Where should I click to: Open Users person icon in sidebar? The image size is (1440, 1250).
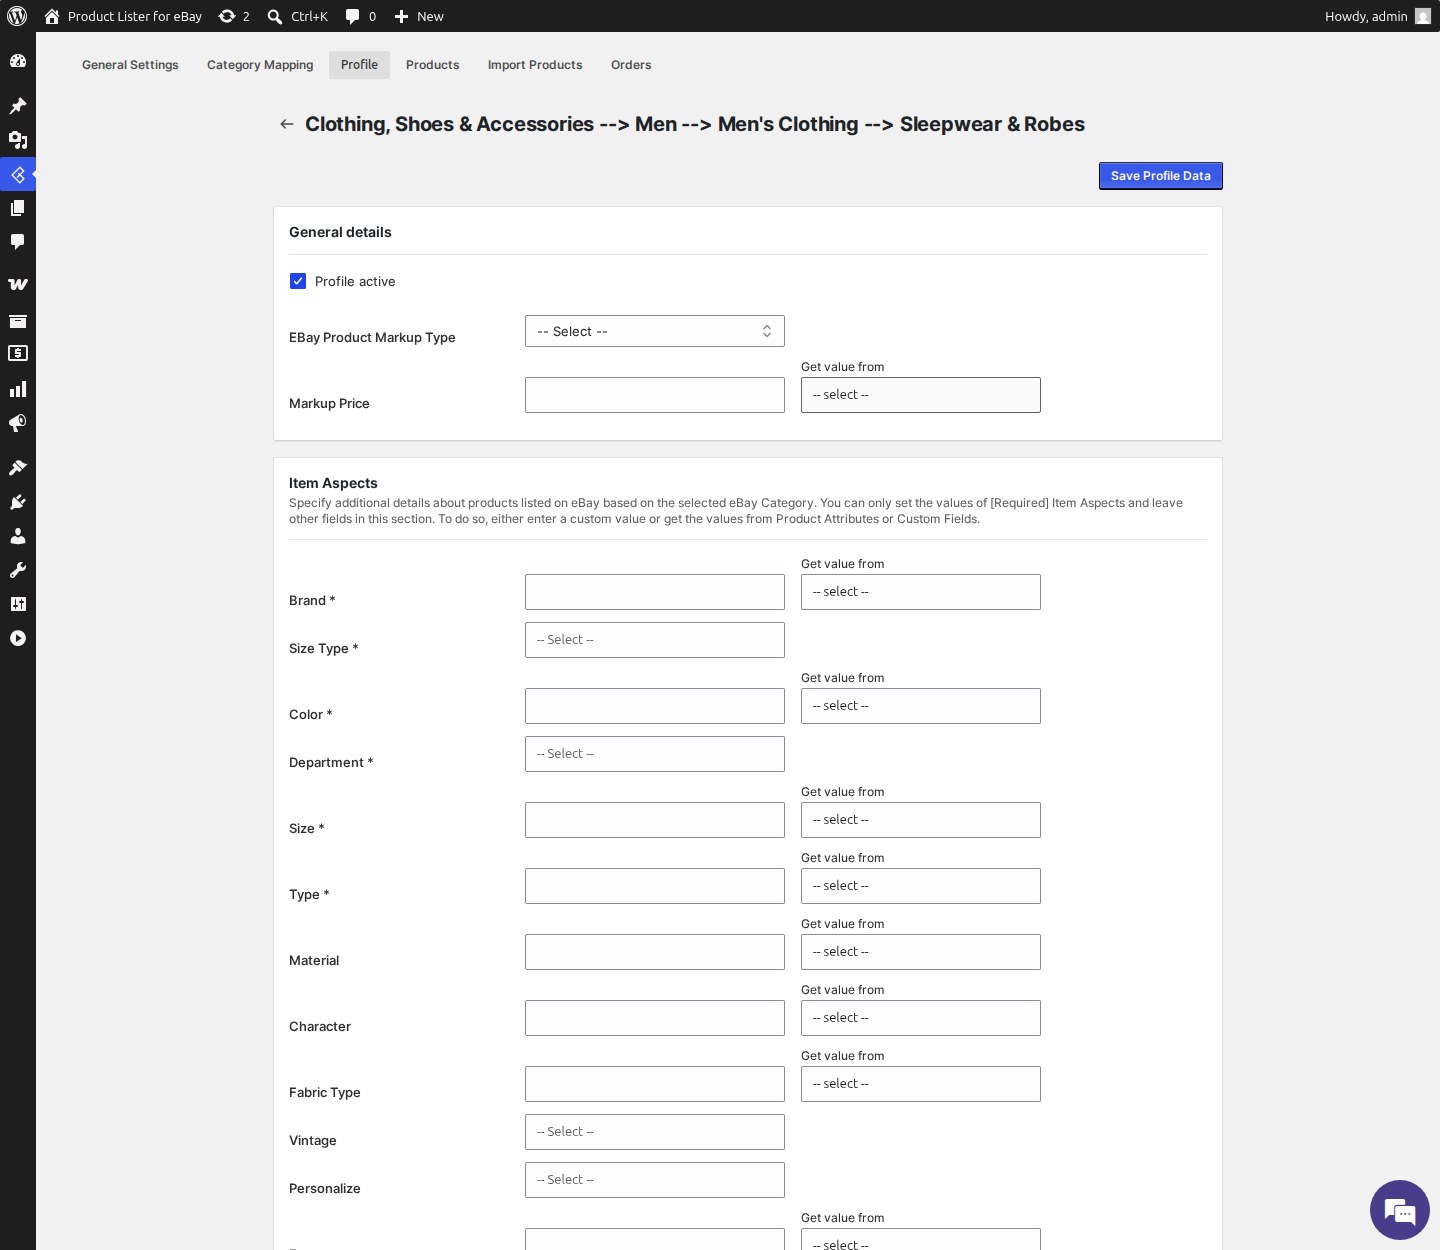18,536
